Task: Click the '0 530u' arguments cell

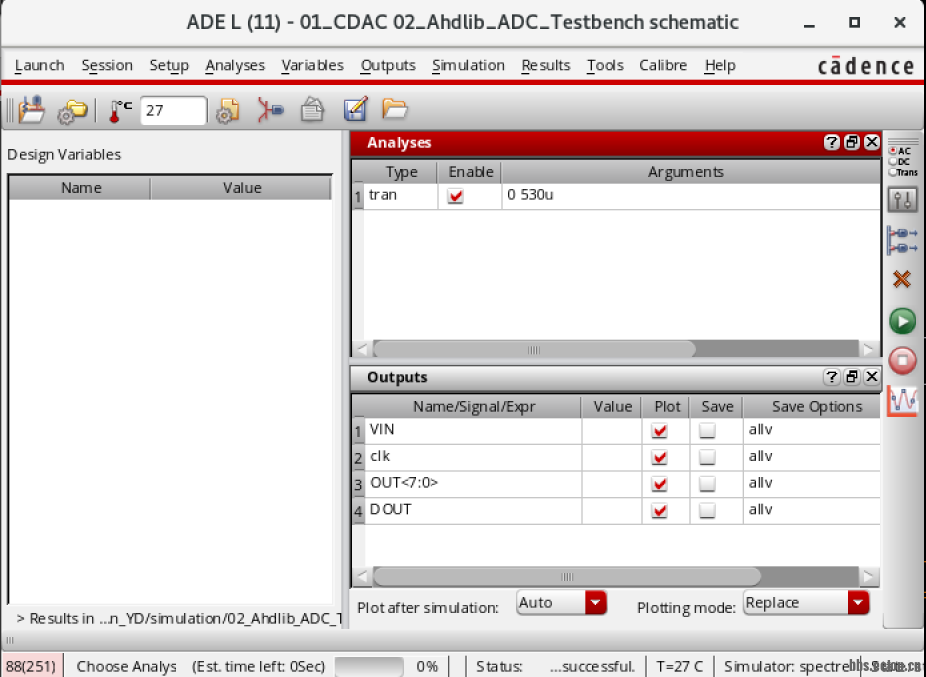Action: [691, 196]
